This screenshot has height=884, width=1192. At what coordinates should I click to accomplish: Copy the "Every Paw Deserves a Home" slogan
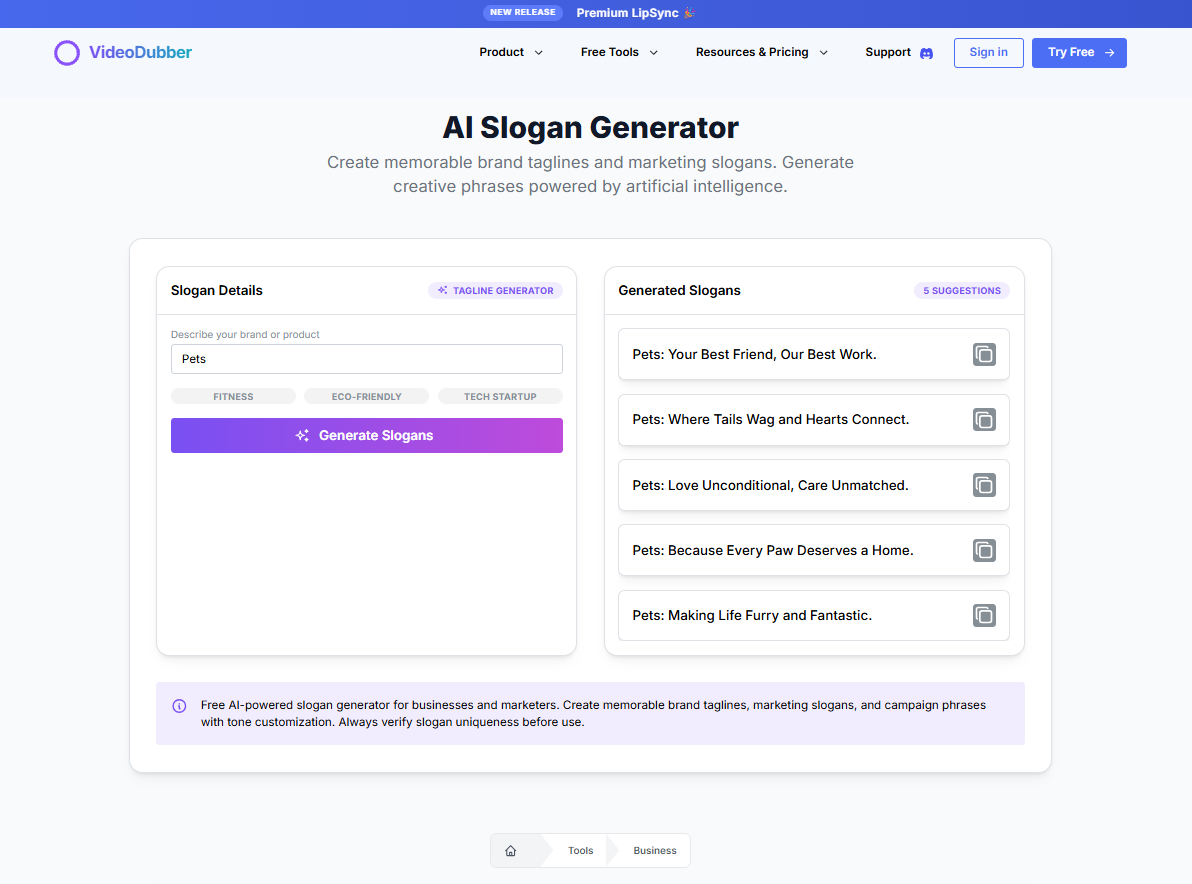click(984, 550)
